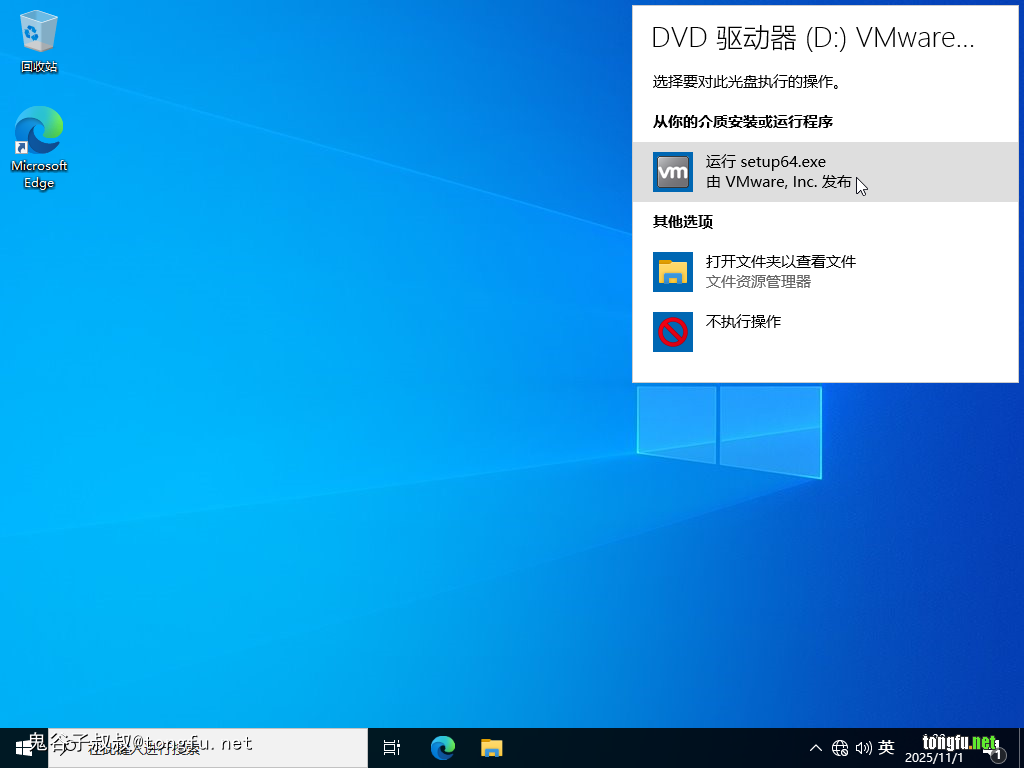Click the volume speaker icon
Image resolution: width=1024 pixels, height=768 pixels.
click(x=863, y=748)
